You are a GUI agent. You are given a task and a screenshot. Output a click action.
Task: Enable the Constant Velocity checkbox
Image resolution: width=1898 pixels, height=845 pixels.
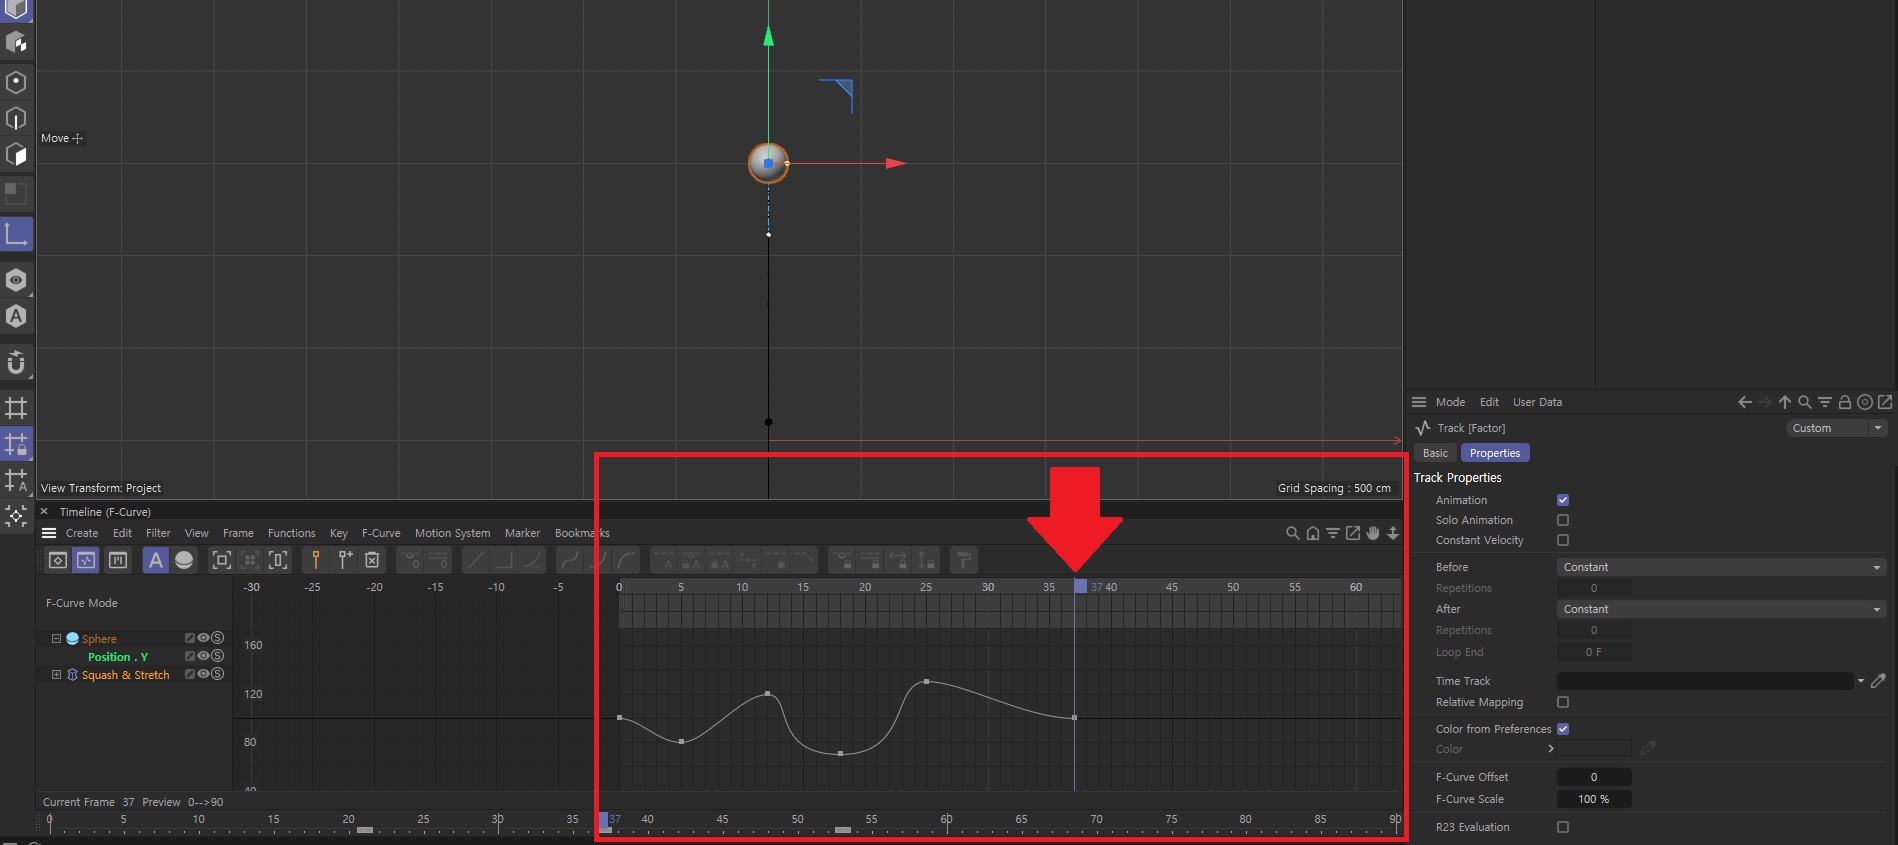(x=1563, y=540)
